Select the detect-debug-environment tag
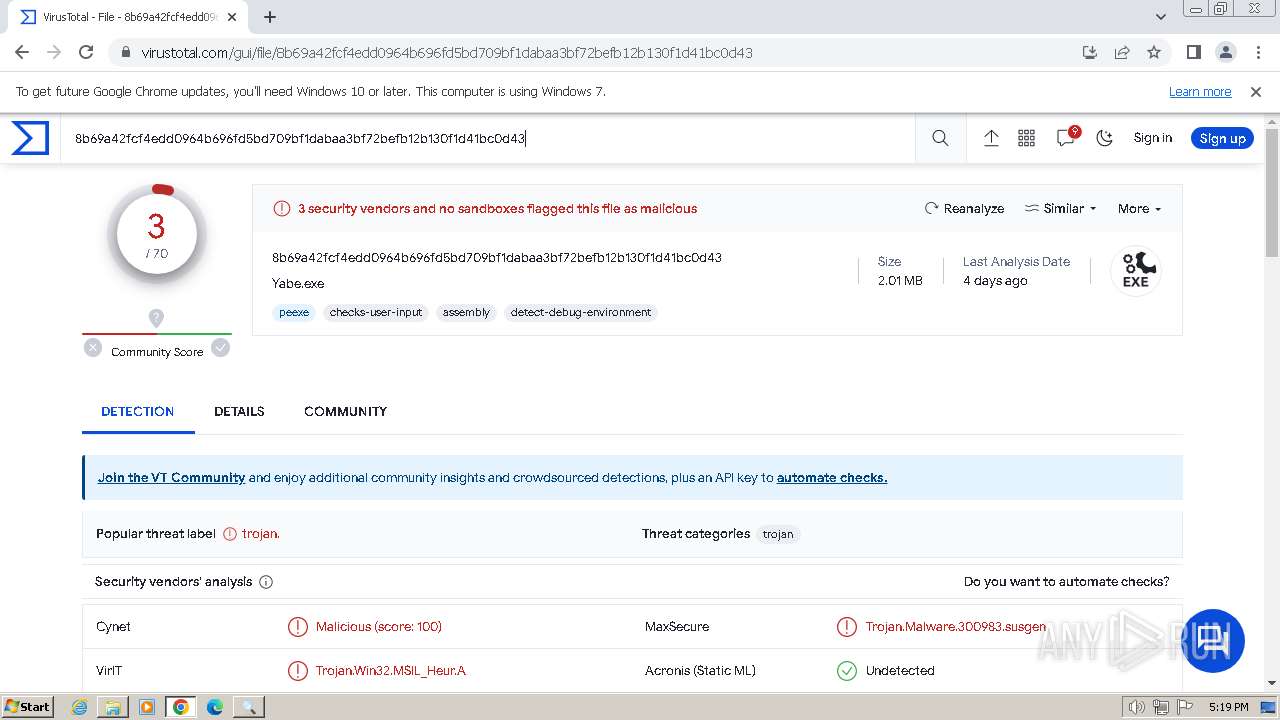The image size is (1280, 720). tap(581, 312)
